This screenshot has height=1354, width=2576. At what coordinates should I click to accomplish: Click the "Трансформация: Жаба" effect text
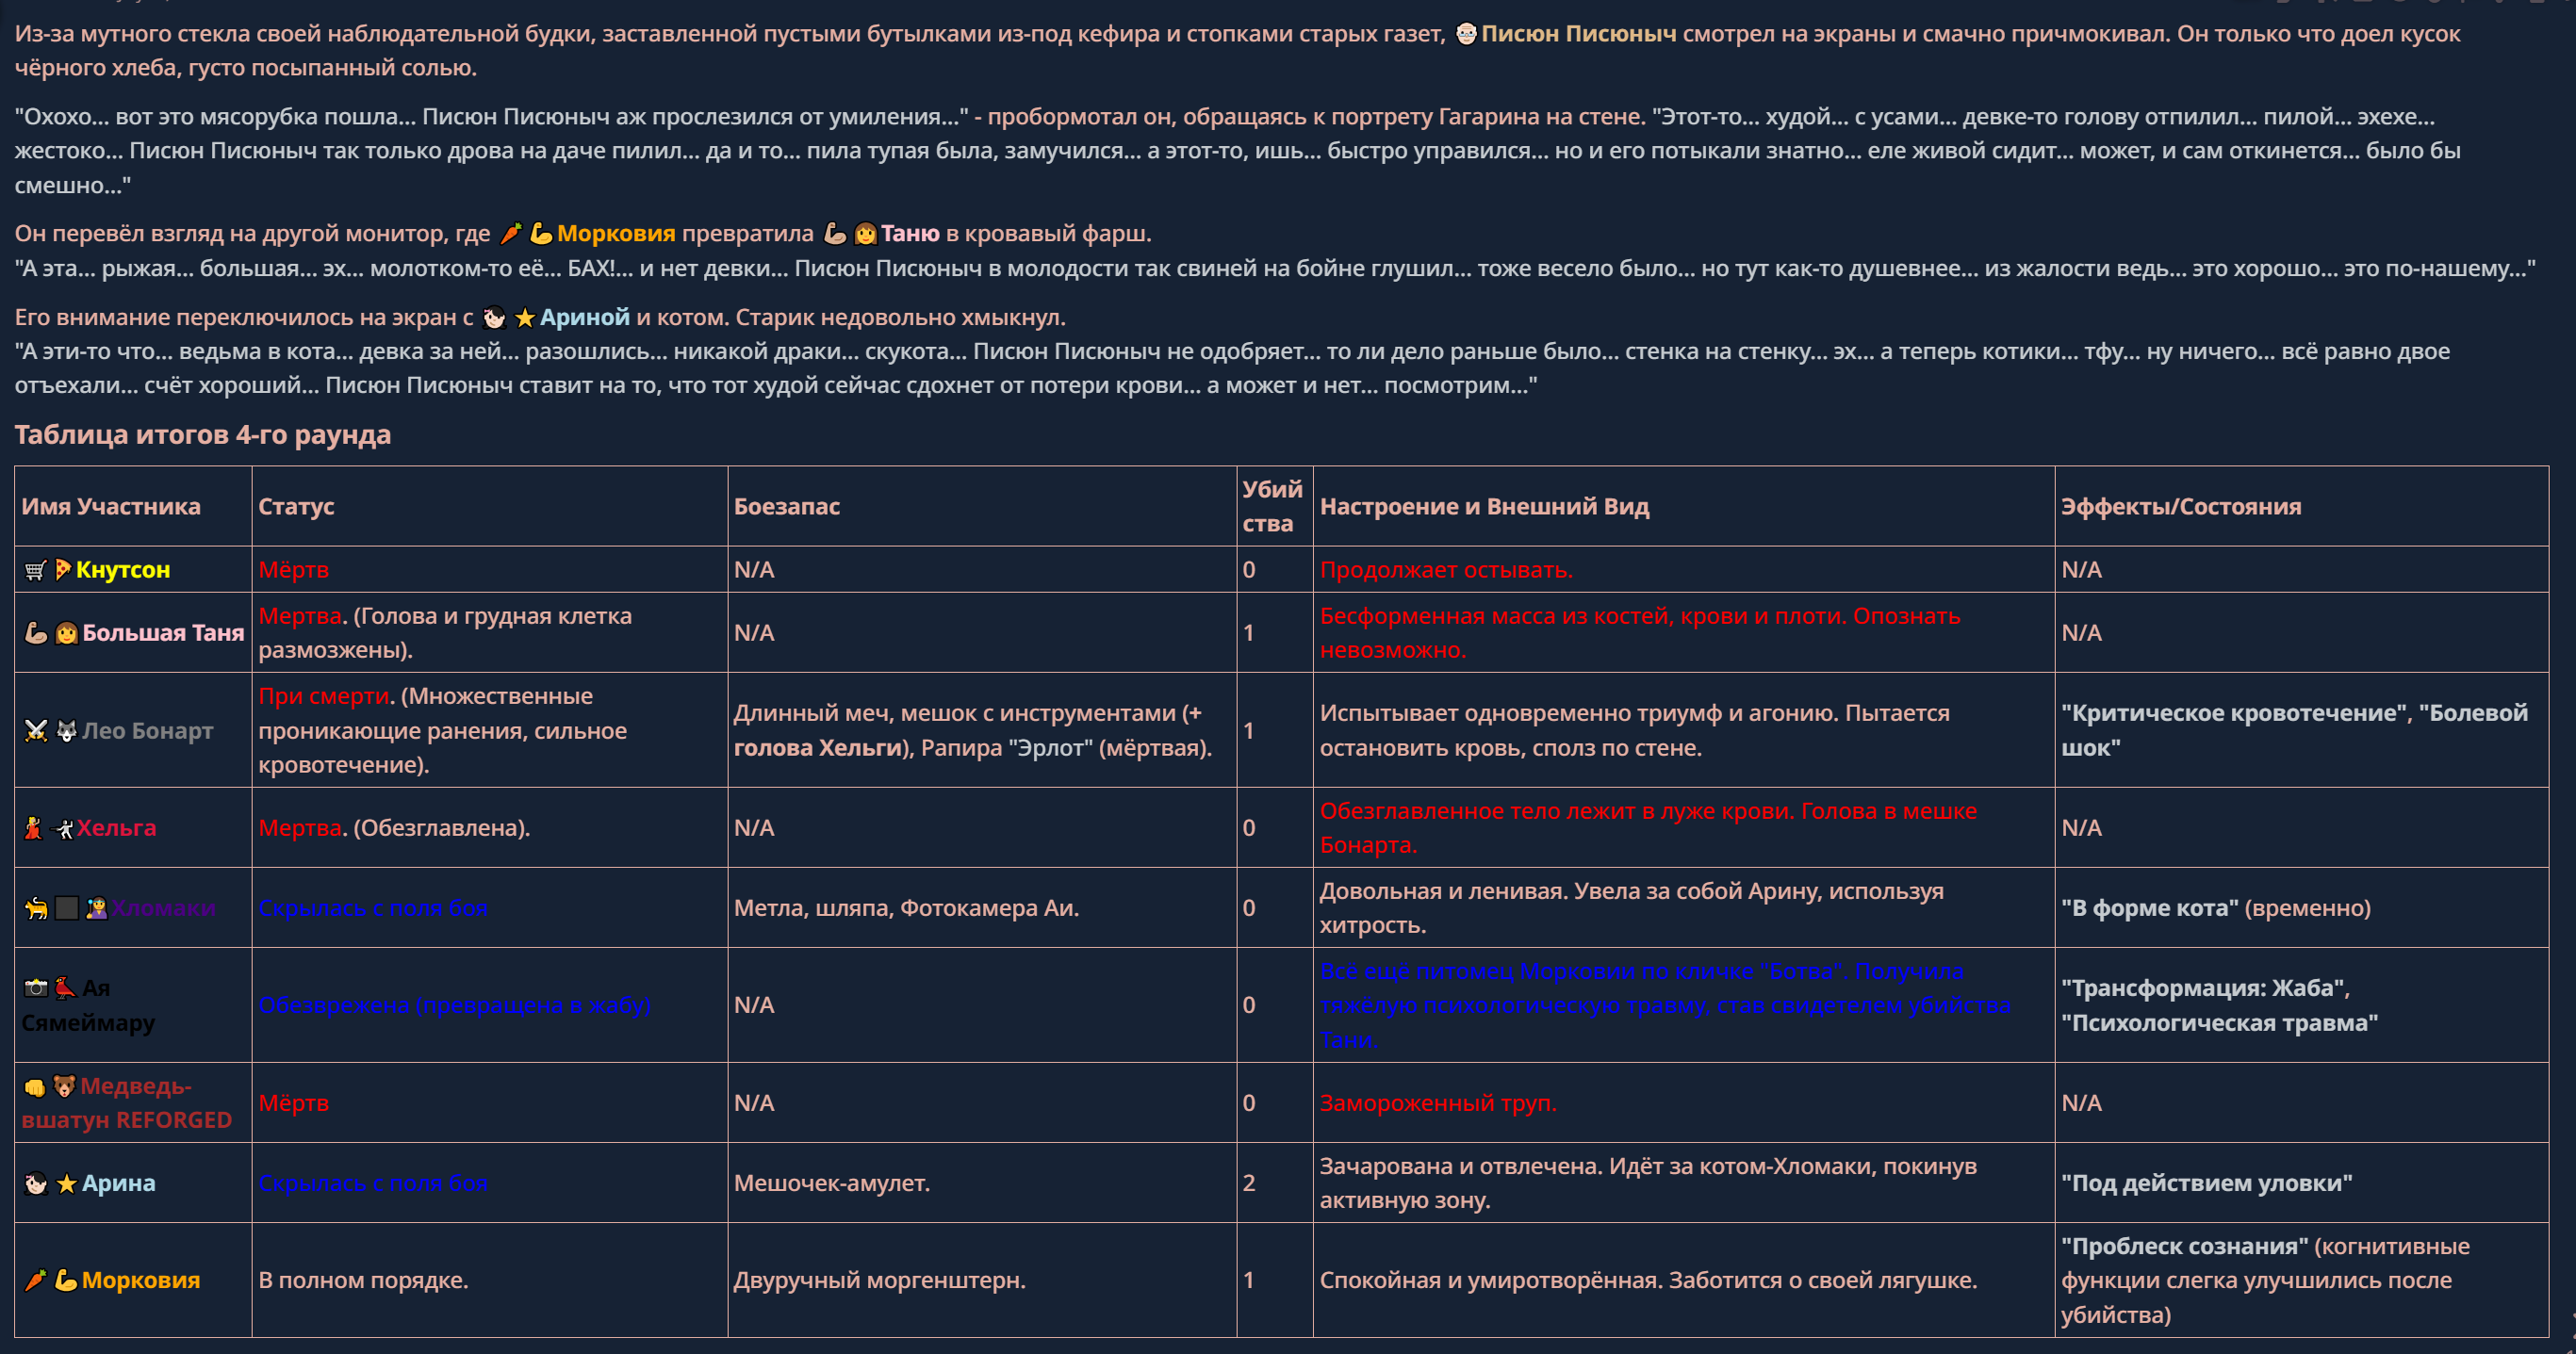tap(2205, 988)
